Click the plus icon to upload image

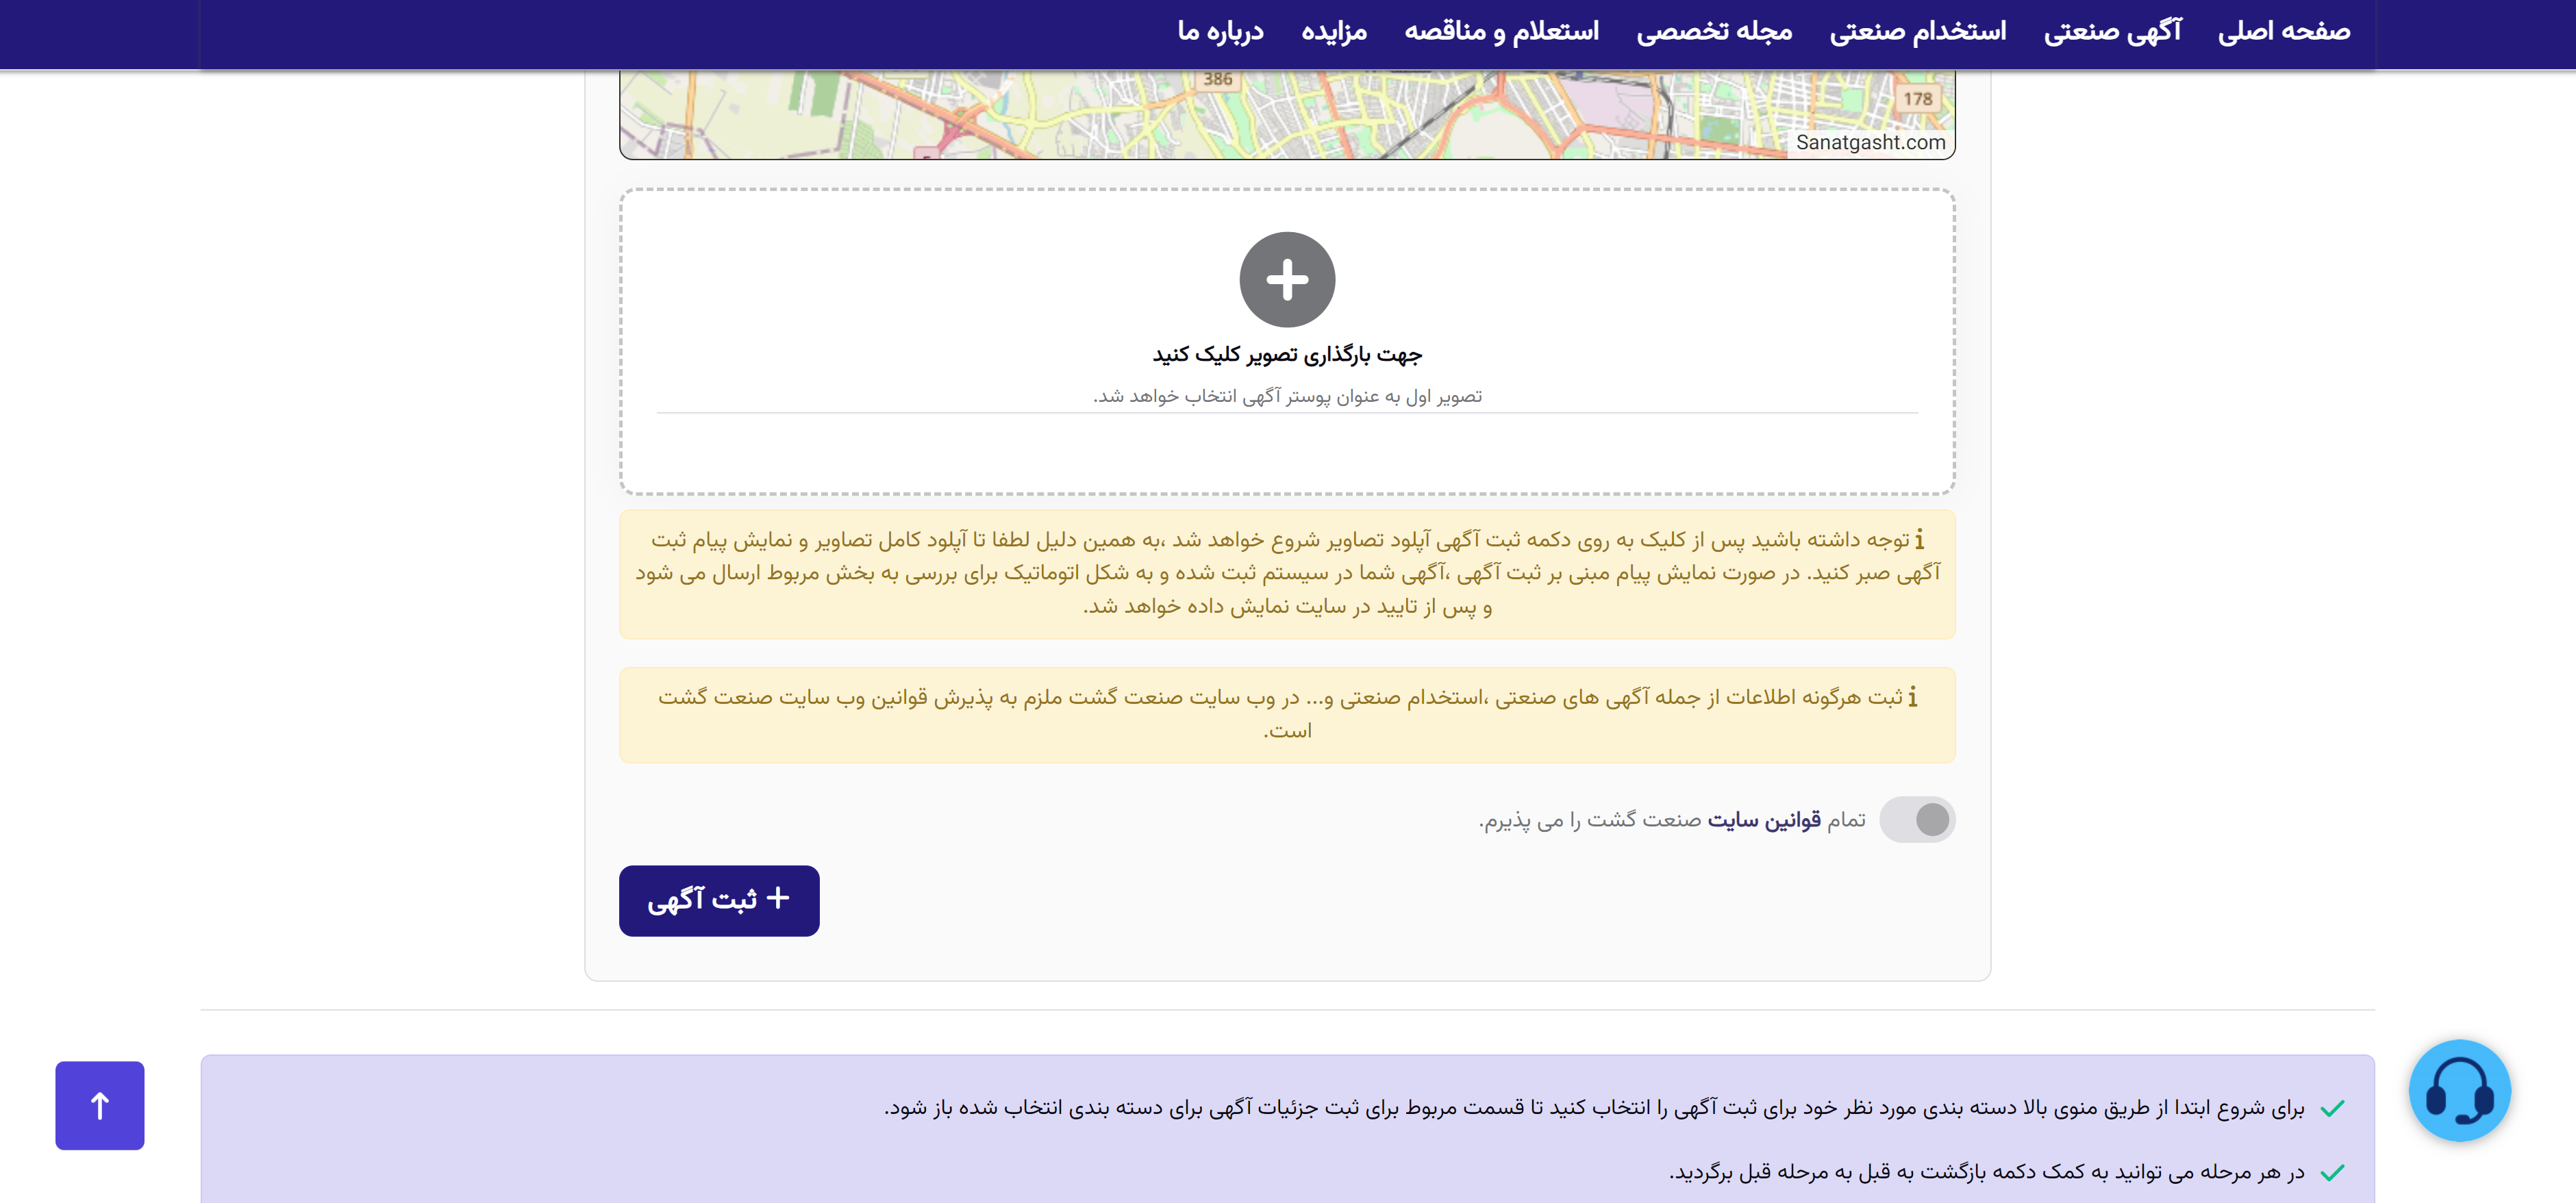(x=1287, y=280)
